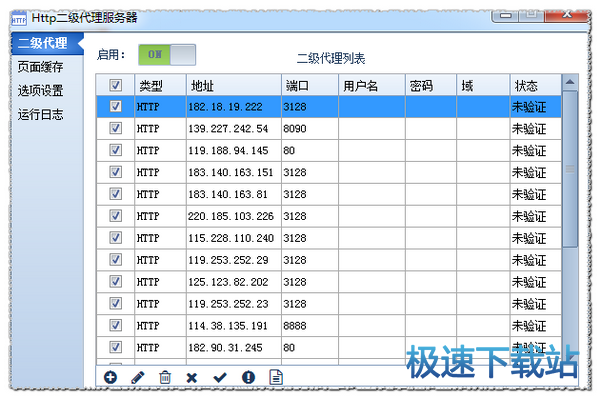Viewport: 600px width, 399px height.
Task: Uncheck the 119.253.252.23 row checkbox
Action: 116,303
